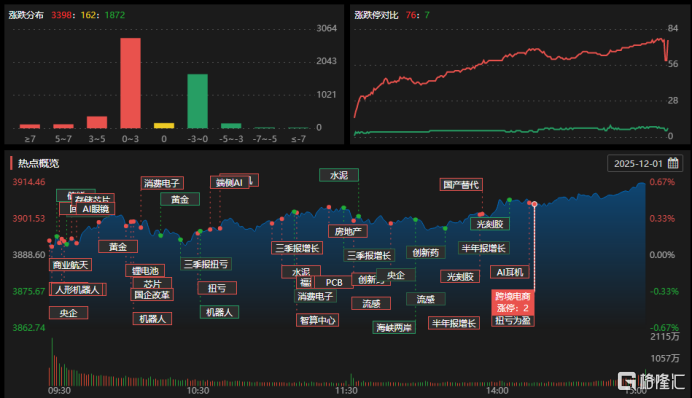Click the 涨跌停对比 chart title

(376, 15)
